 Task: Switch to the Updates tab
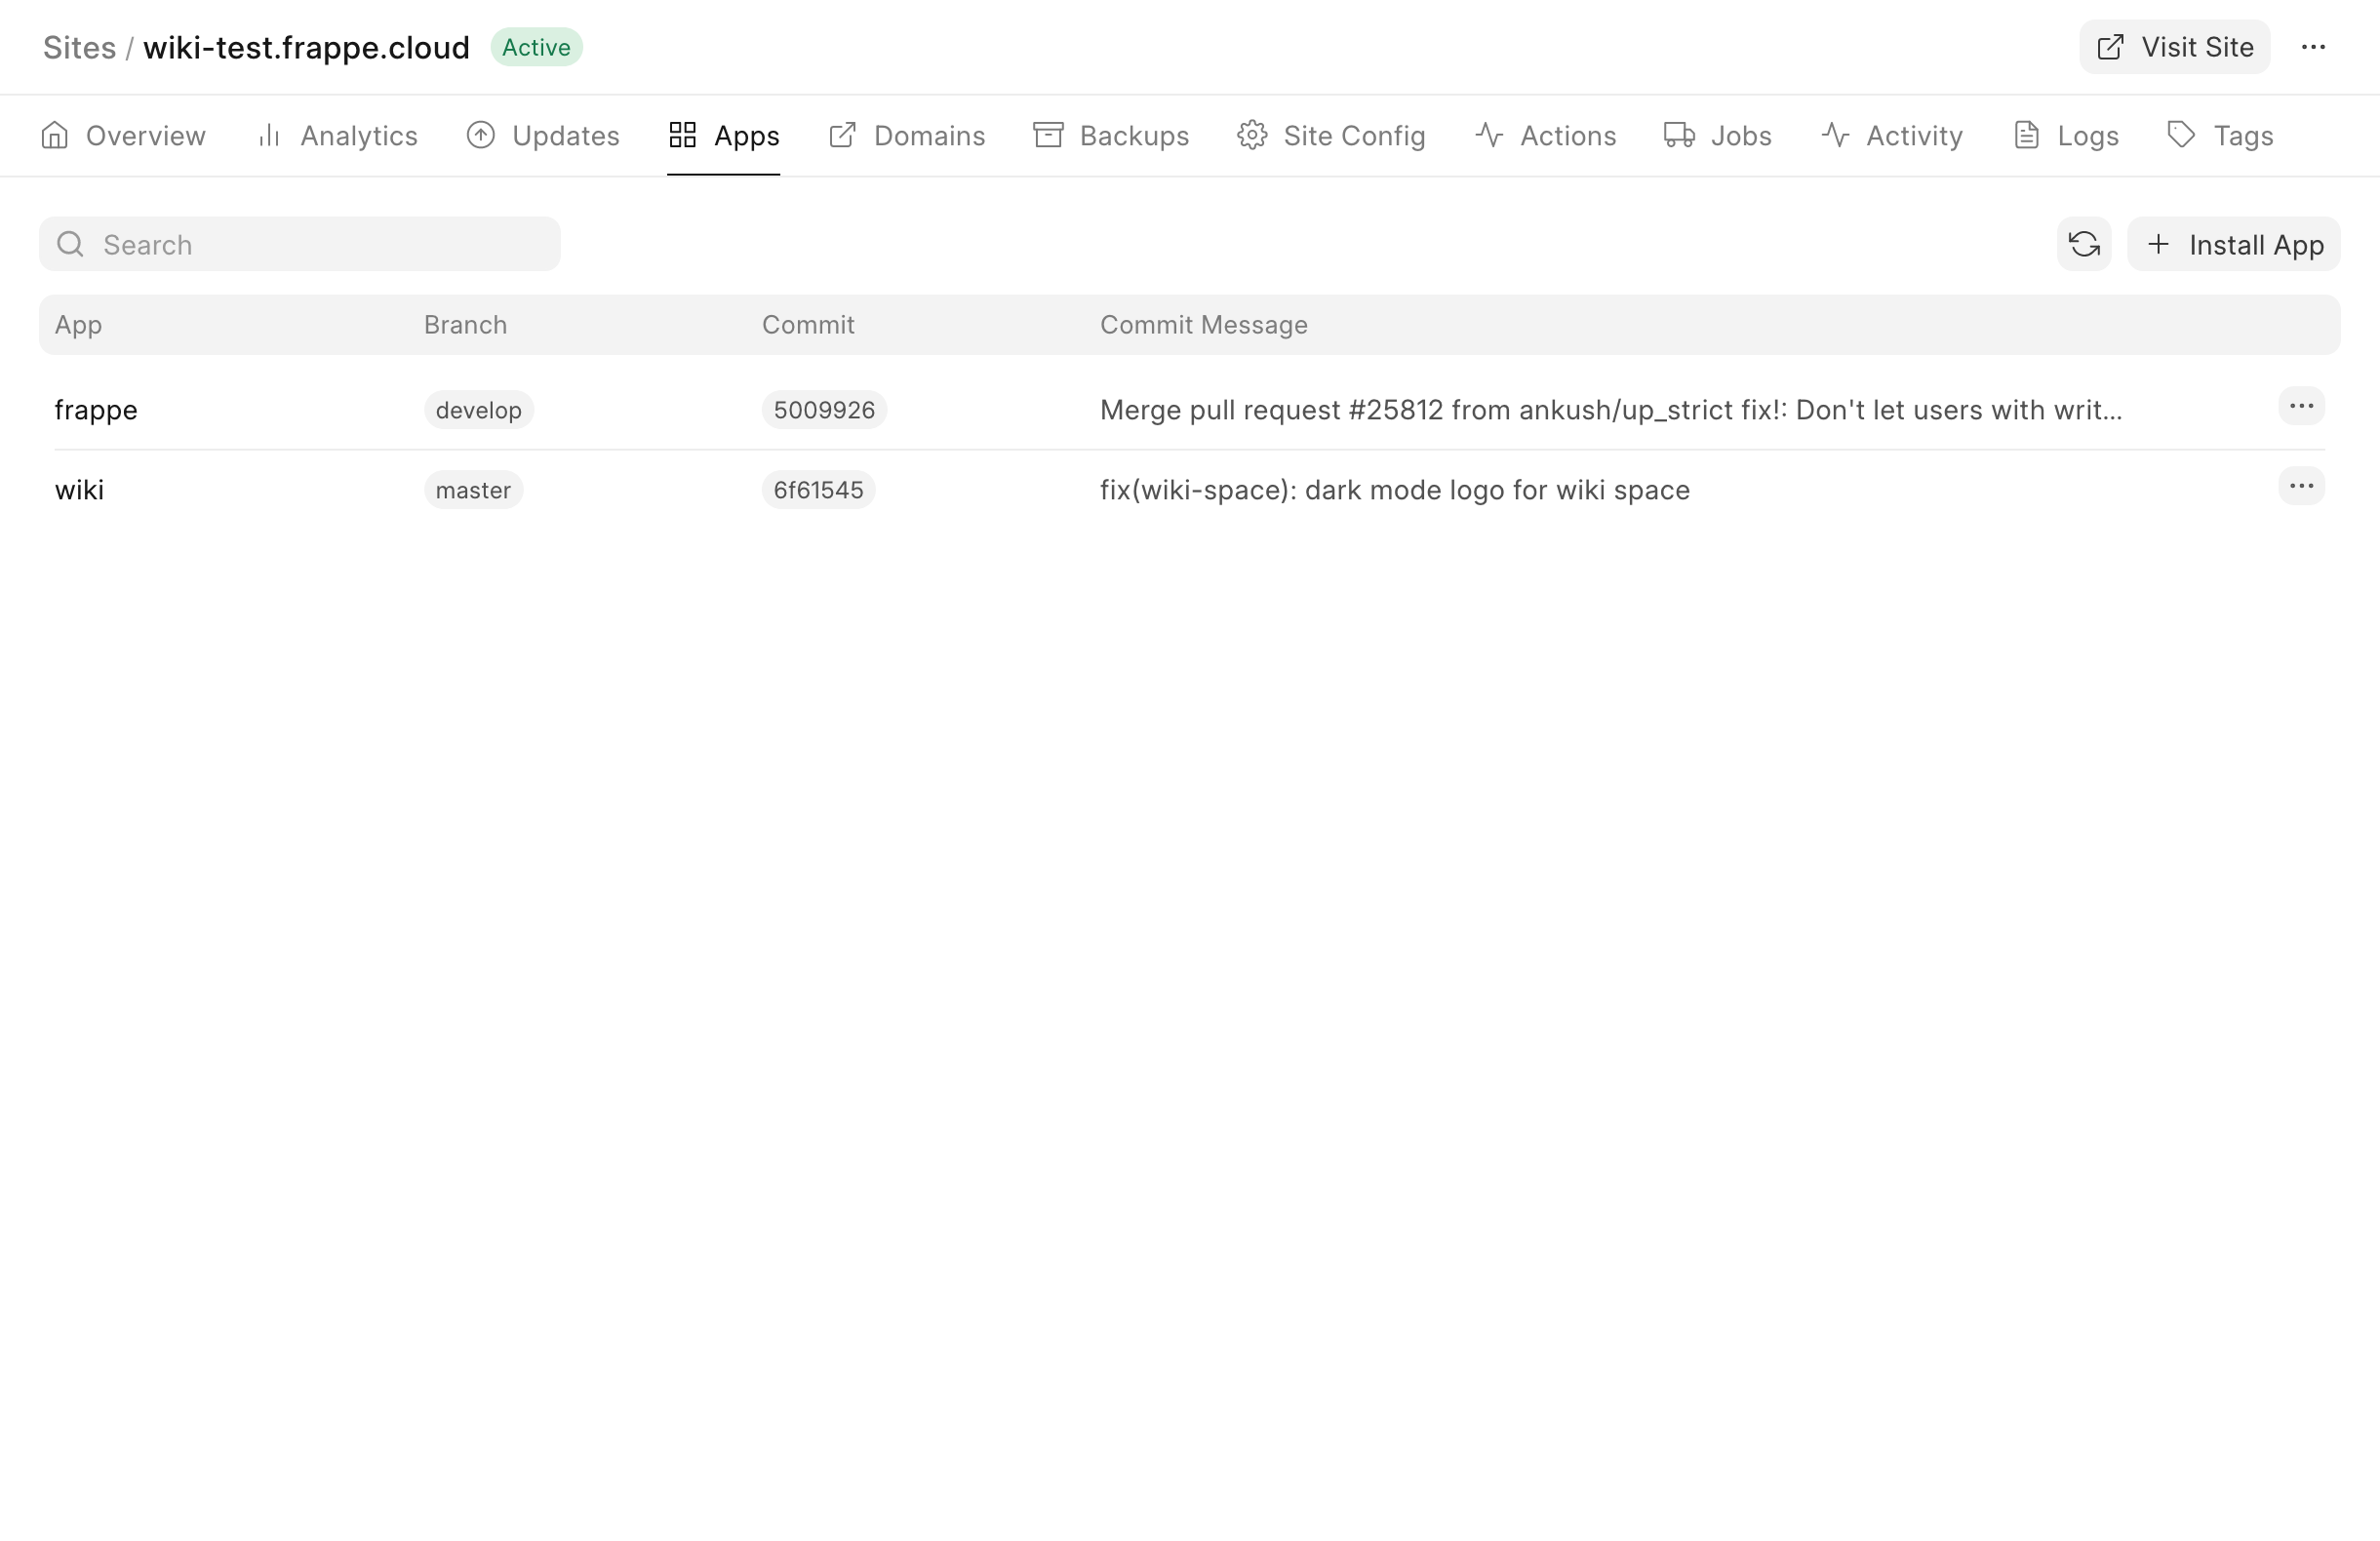[x=543, y=136]
